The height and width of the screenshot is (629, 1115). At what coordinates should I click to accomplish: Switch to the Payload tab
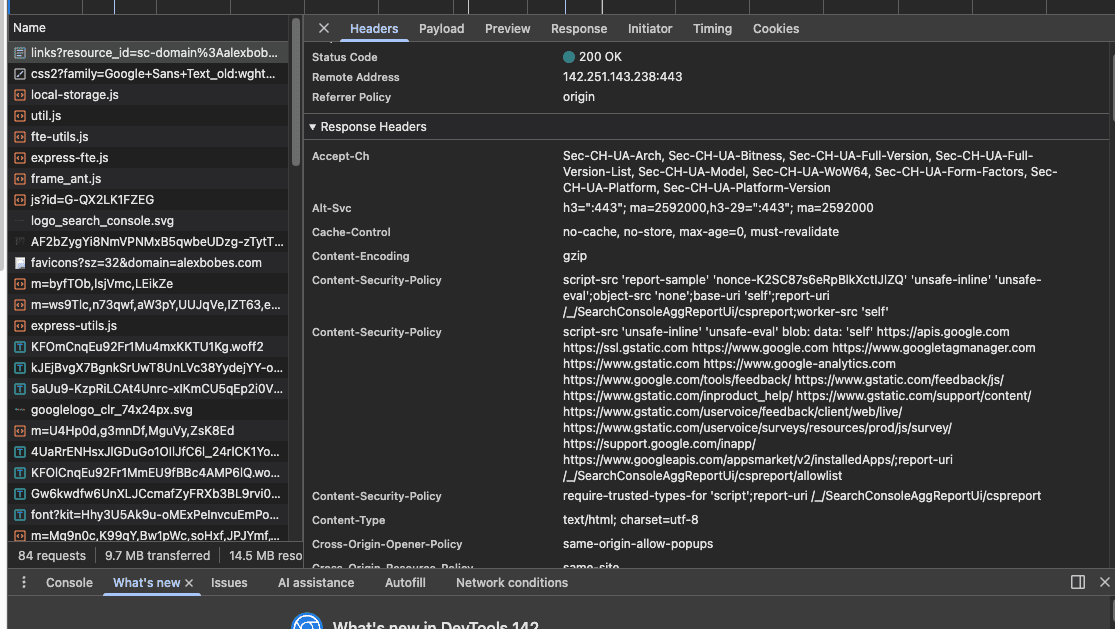[x=441, y=29]
